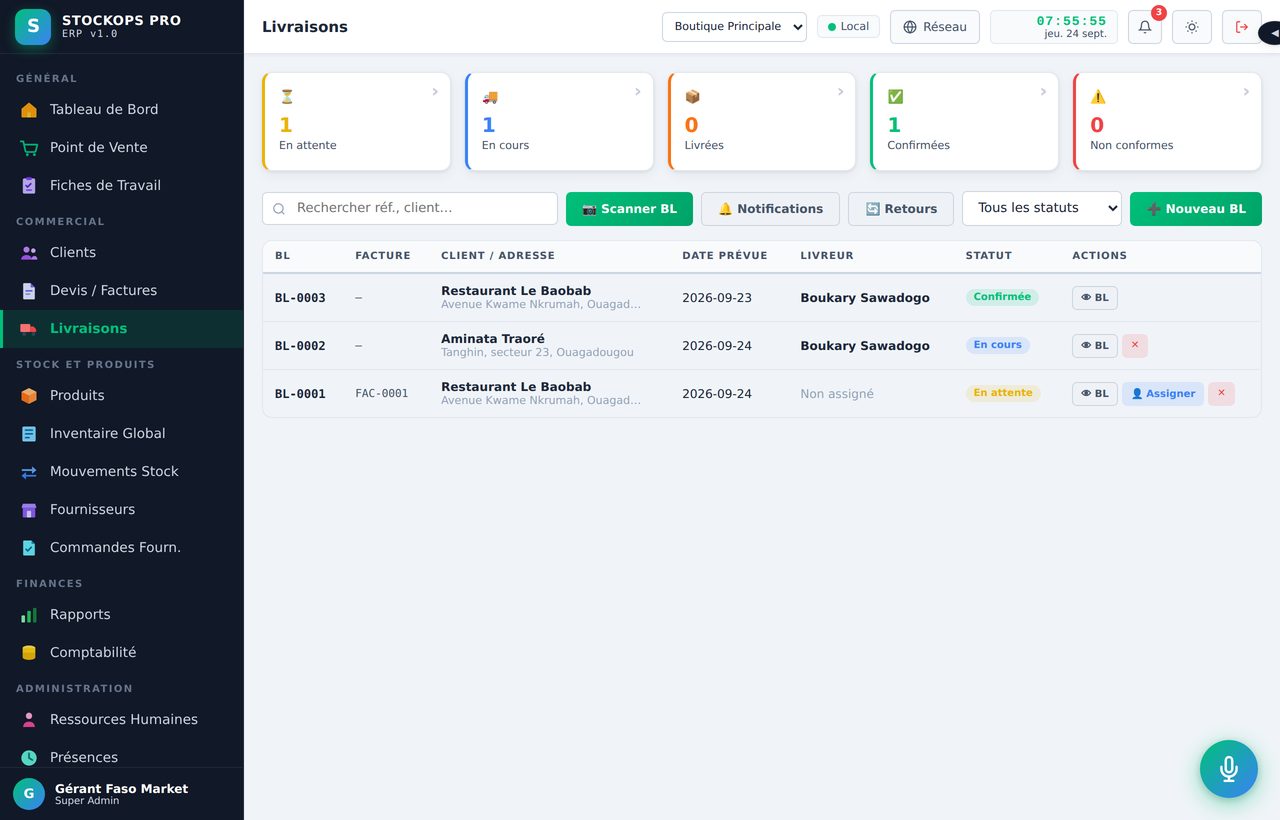Click the Scanner BL button
Viewport: 1280px width, 820px height.
pos(629,209)
